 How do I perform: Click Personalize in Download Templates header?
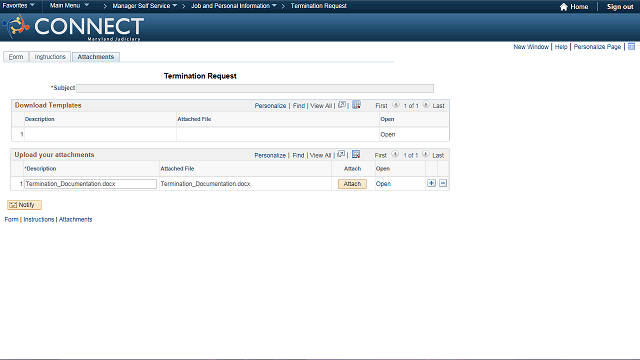(x=270, y=106)
